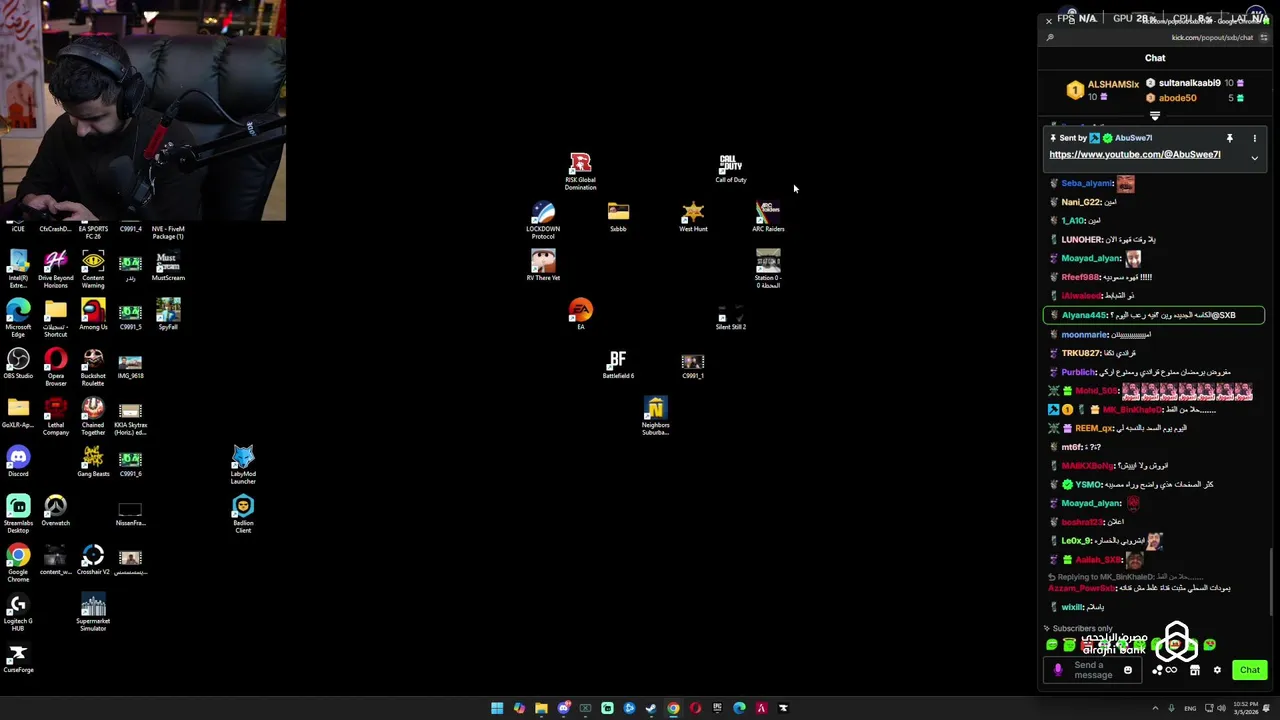Open the West Hunt game icon
The width and height of the screenshot is (1280, 720).
(x=693, y=217)
